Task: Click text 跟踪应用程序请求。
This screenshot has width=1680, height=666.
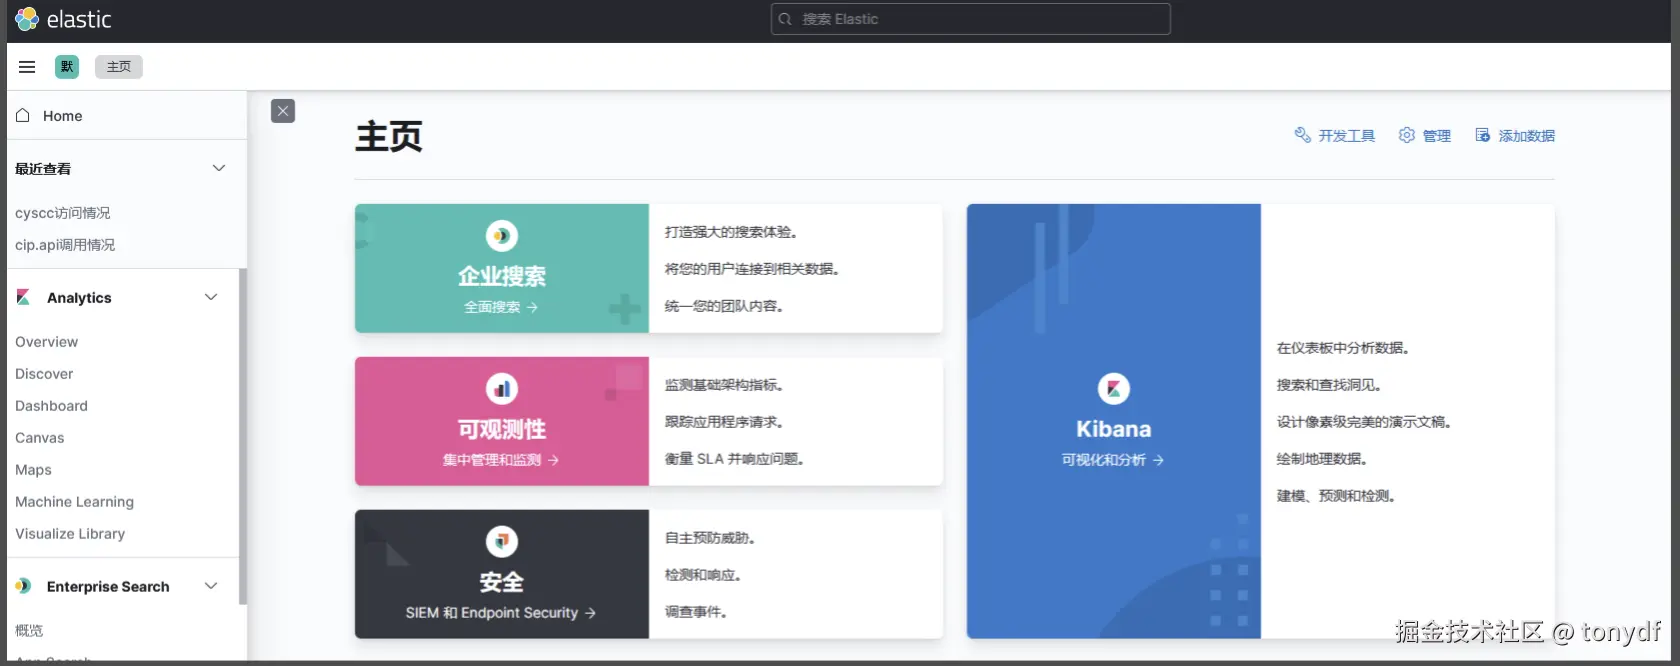Action: pyautogui.click(x=724, y=422)
